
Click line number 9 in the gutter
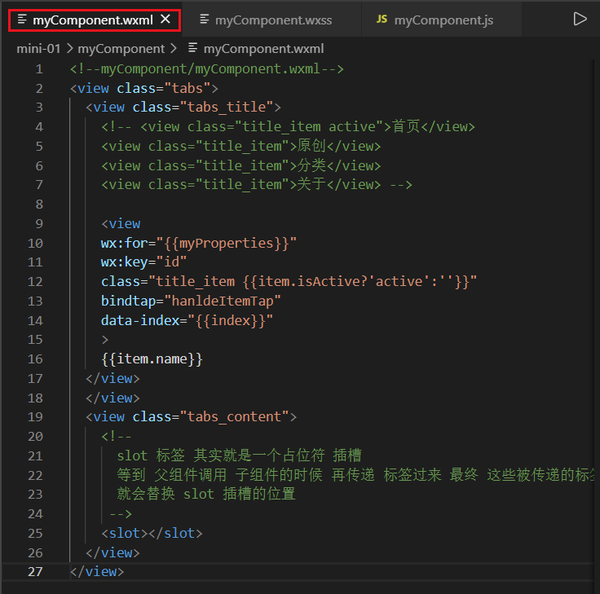(x=39, y=224)
